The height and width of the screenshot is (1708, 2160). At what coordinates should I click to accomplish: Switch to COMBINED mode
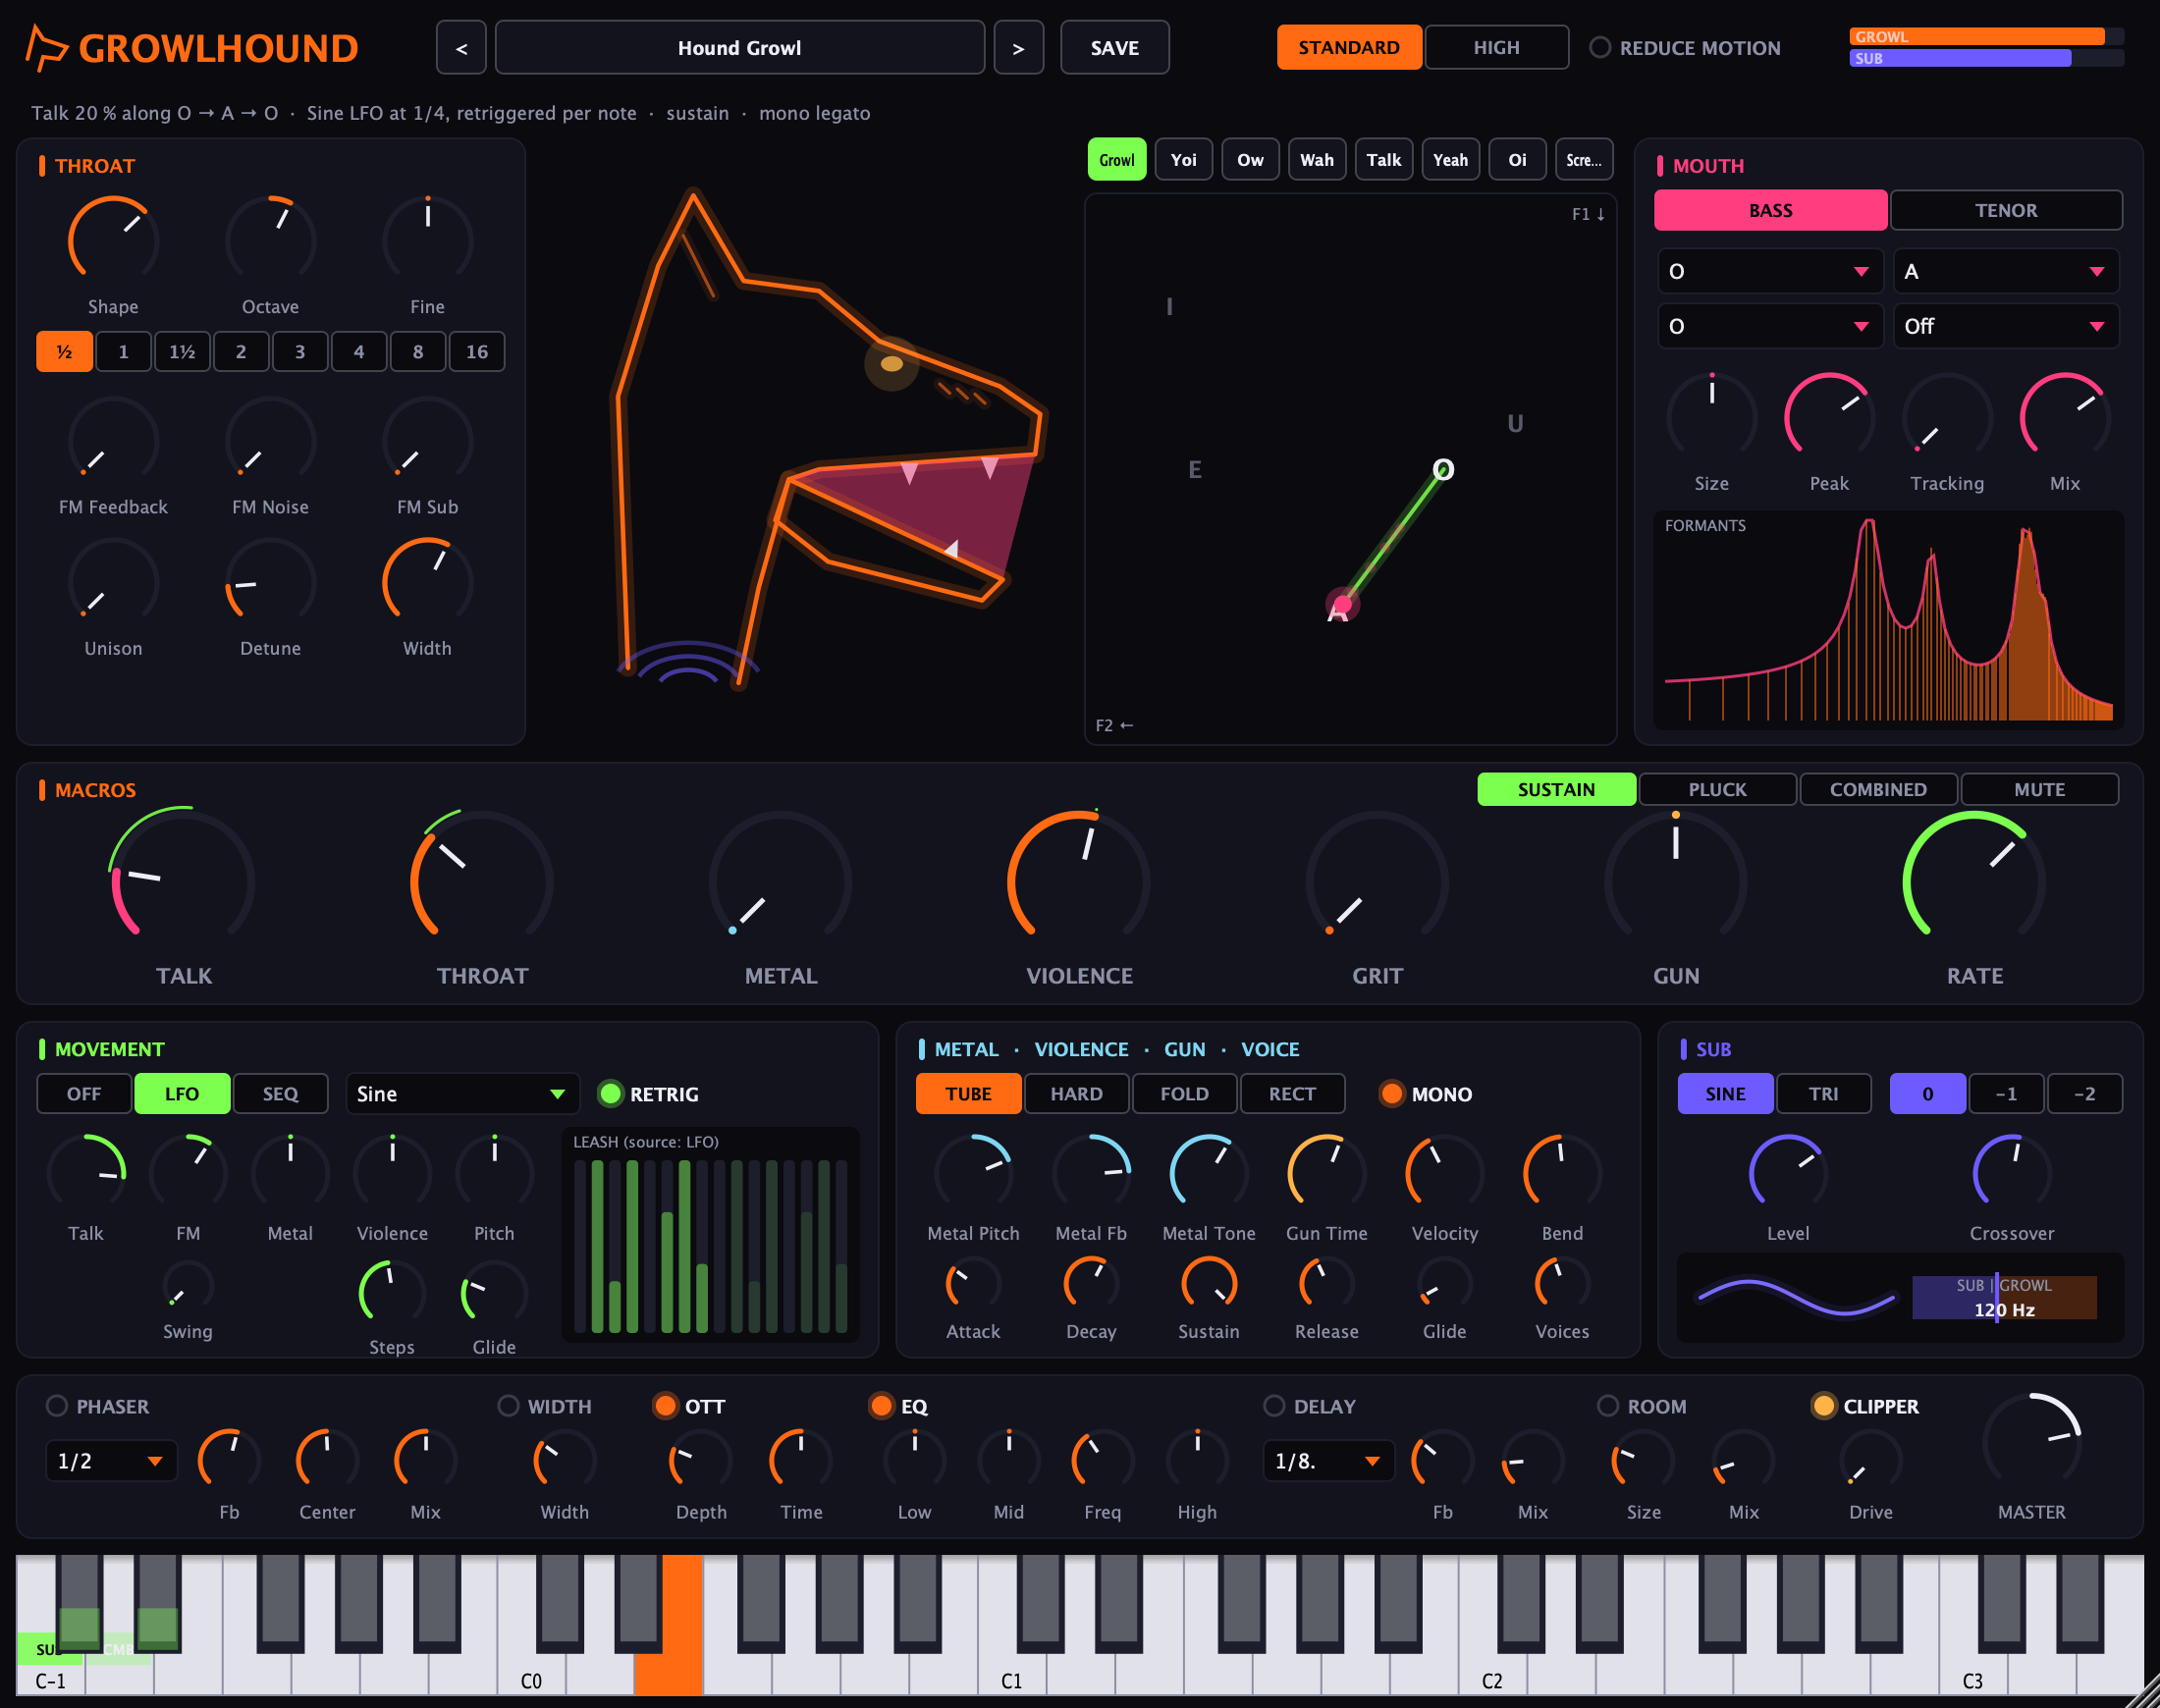point(1878,789)
